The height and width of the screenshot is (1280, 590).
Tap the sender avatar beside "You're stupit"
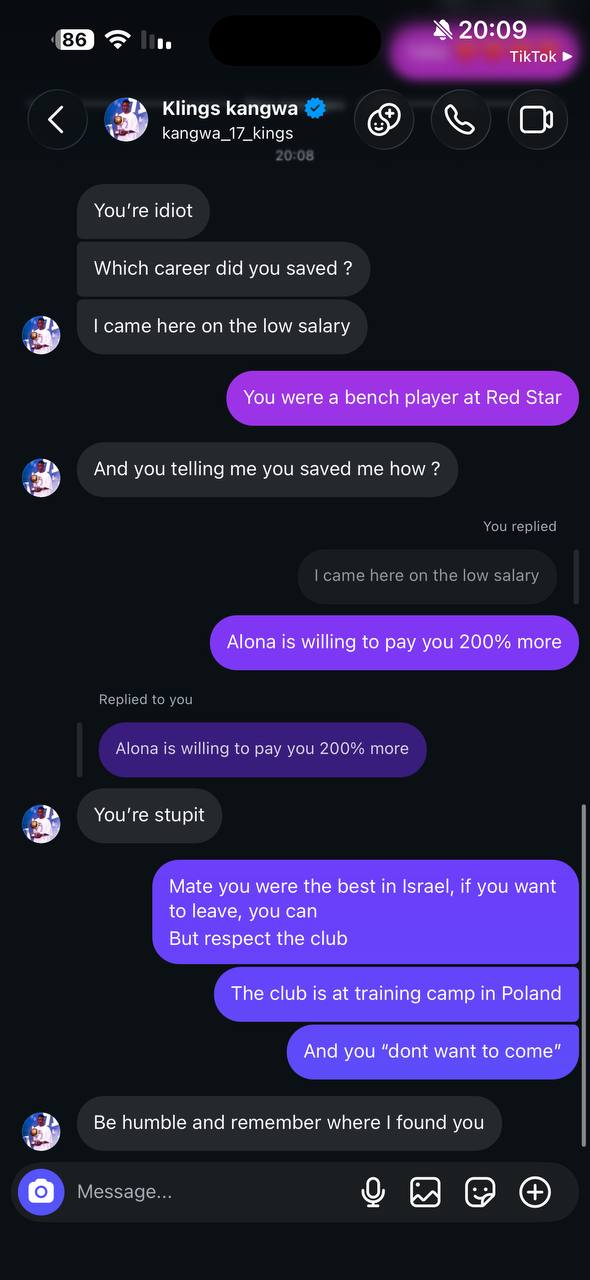point(41,823)
